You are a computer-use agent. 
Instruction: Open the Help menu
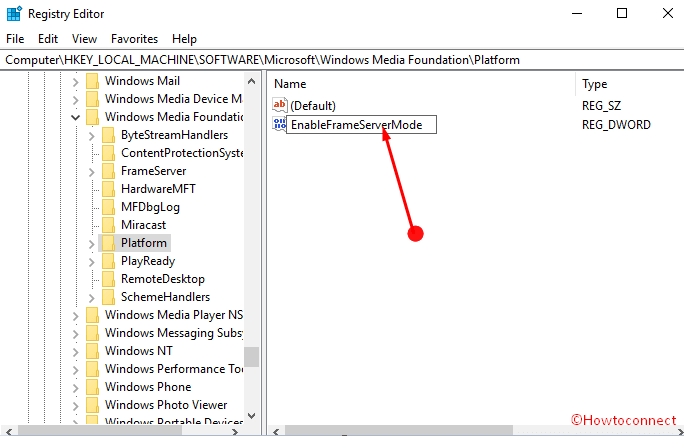184,39
